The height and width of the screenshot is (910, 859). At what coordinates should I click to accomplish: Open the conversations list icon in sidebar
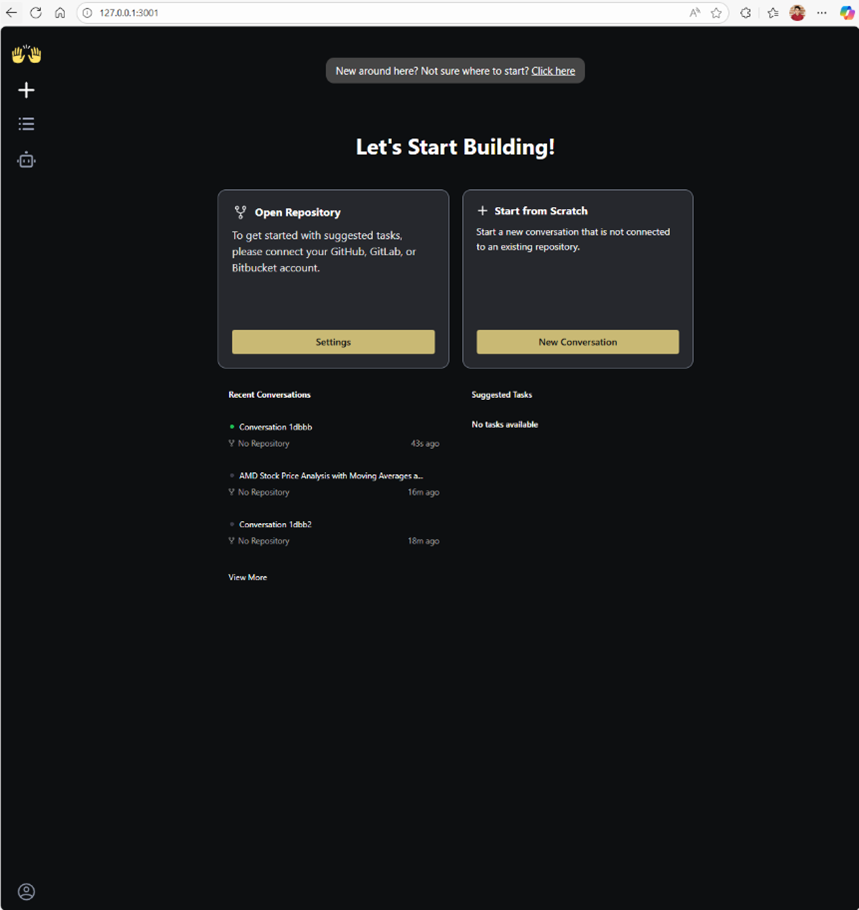point(26,124)
